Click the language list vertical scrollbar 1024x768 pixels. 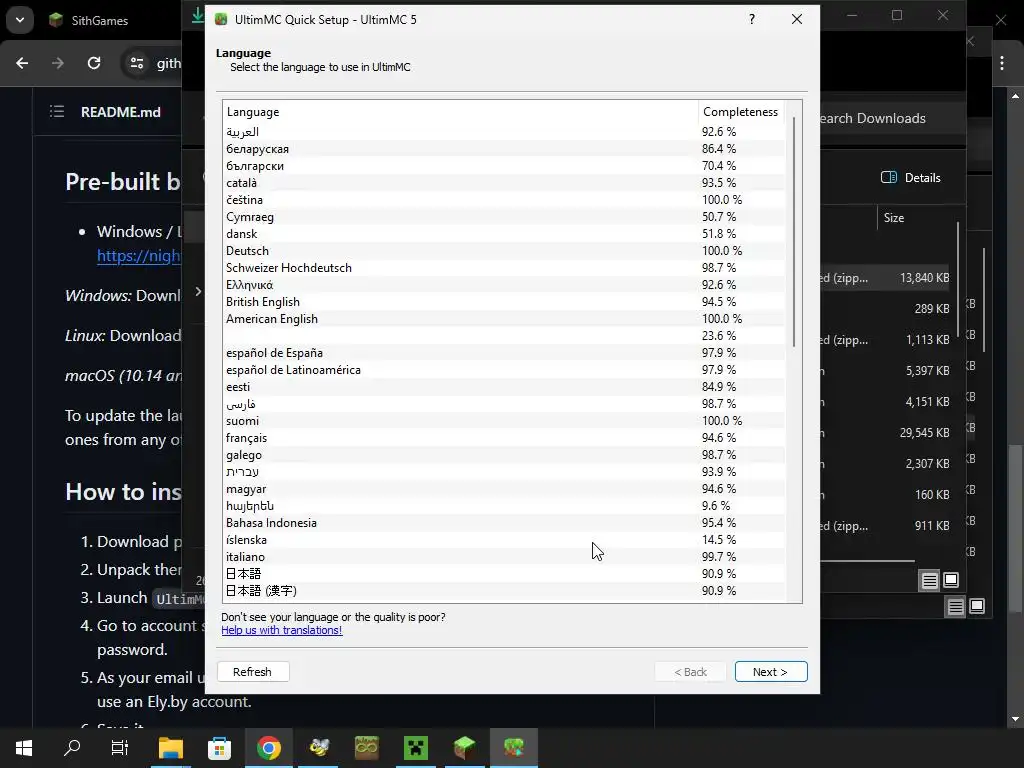click(x=794, y=232)
